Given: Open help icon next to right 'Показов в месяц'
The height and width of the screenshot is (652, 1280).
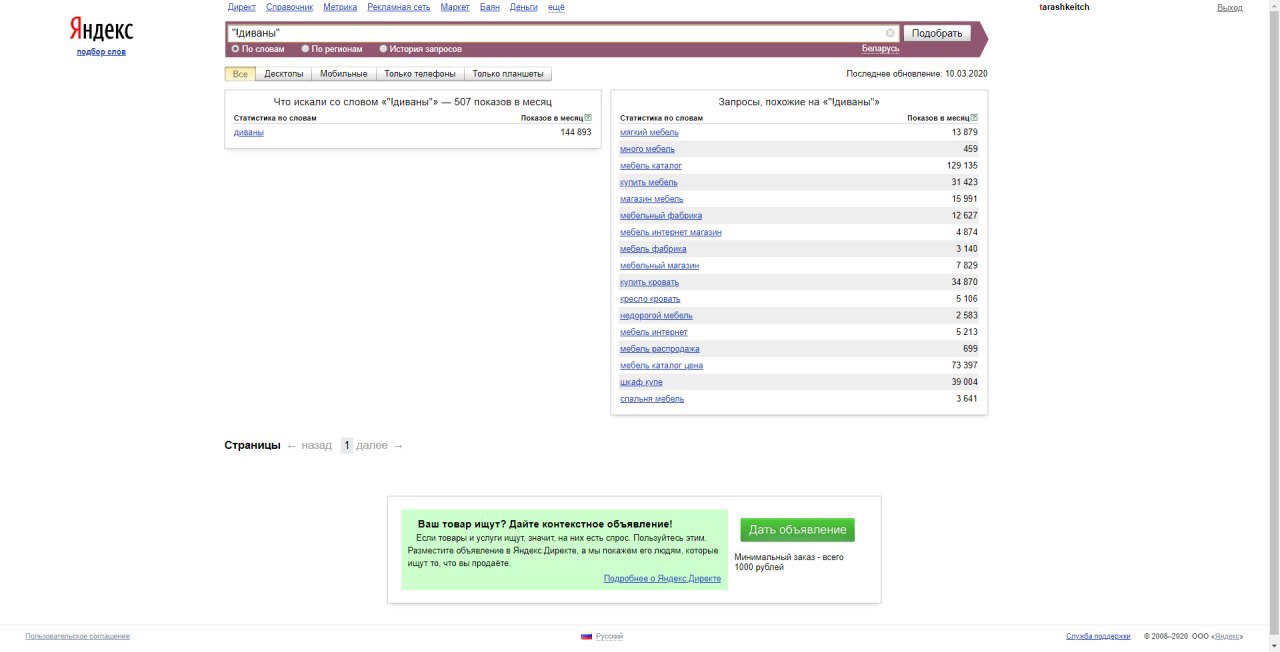Looking at the screenshot, I should click(x=974, y=117).
